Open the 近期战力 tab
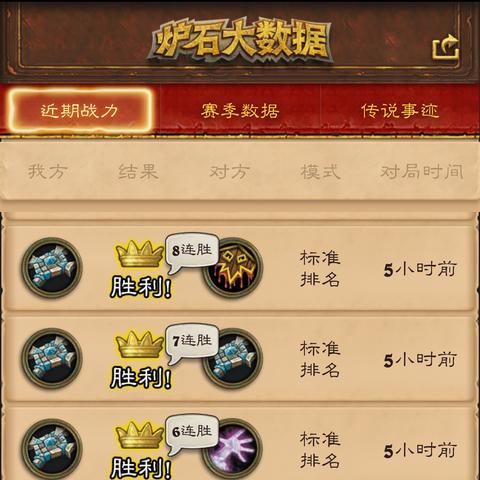This screenshot has height=480, width=480. pos(80,110)
